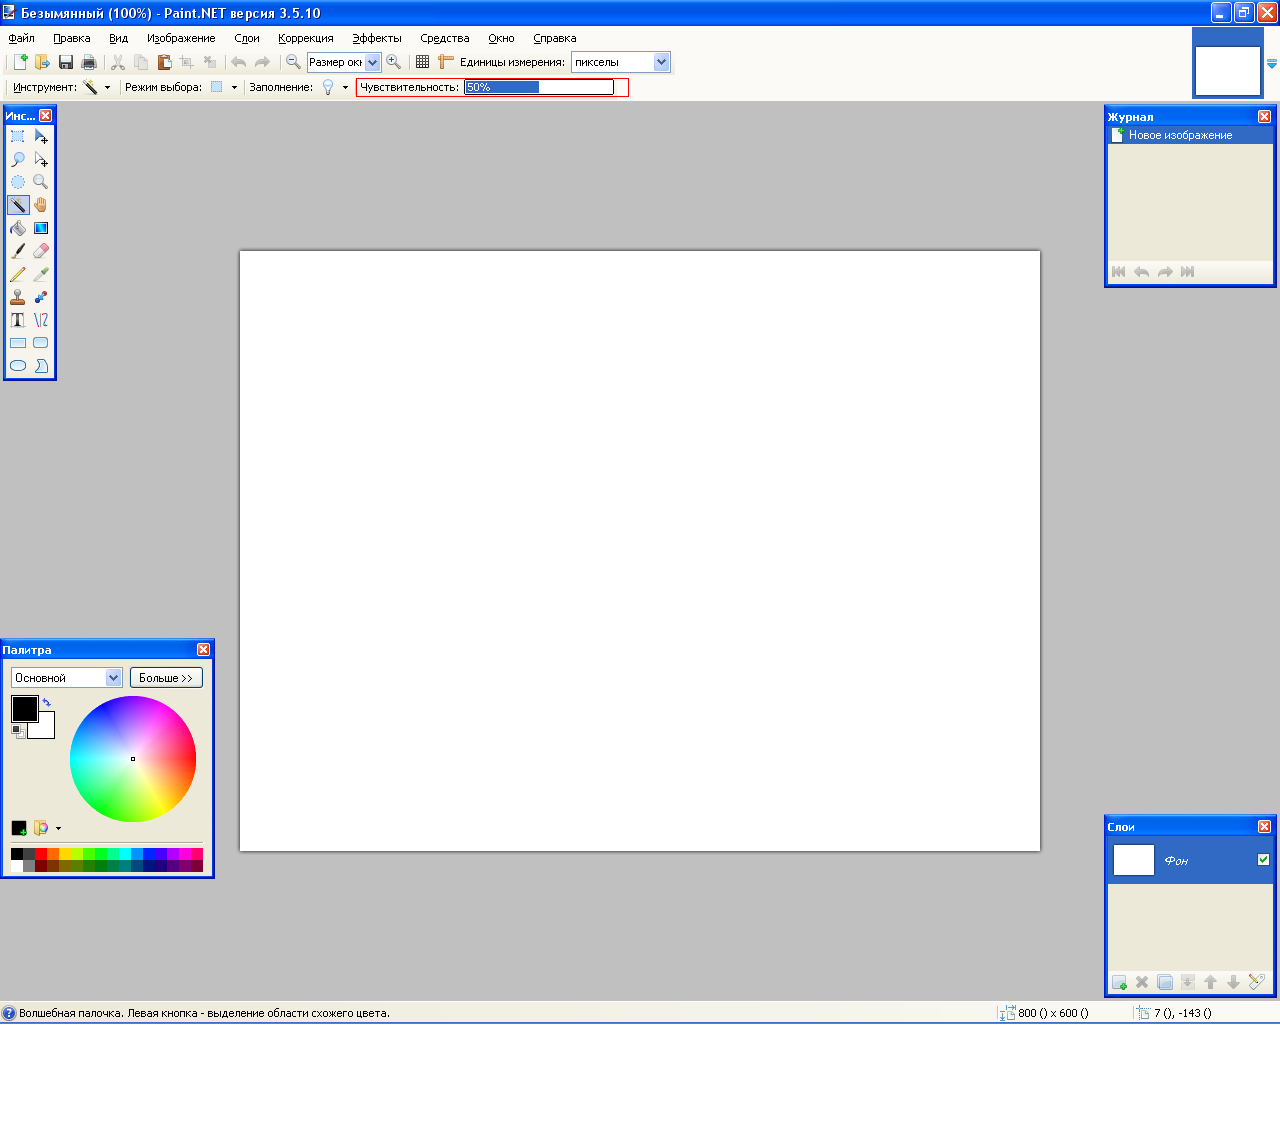The image size is (1280, 1126).
Task: Activate the Magic Wand tool
Action: pyautogui.click(x=18, y=205)
